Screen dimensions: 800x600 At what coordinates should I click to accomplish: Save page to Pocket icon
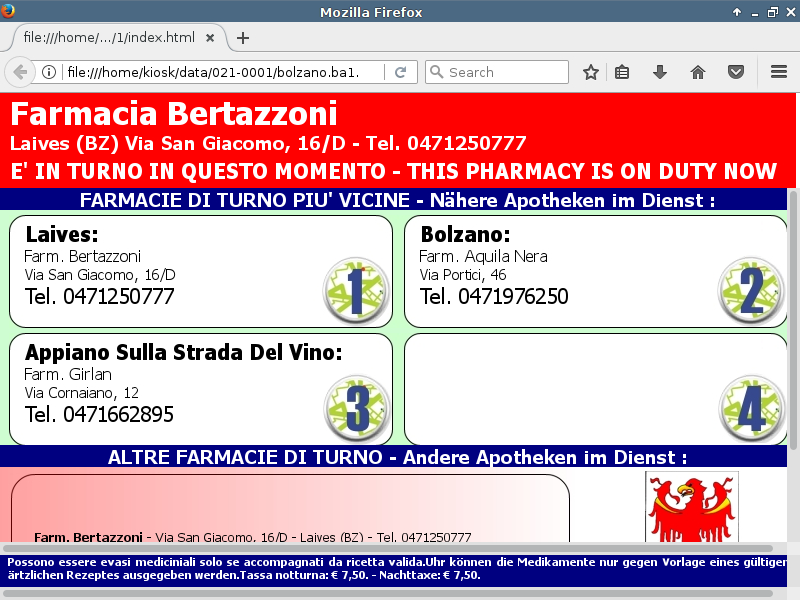736,72
